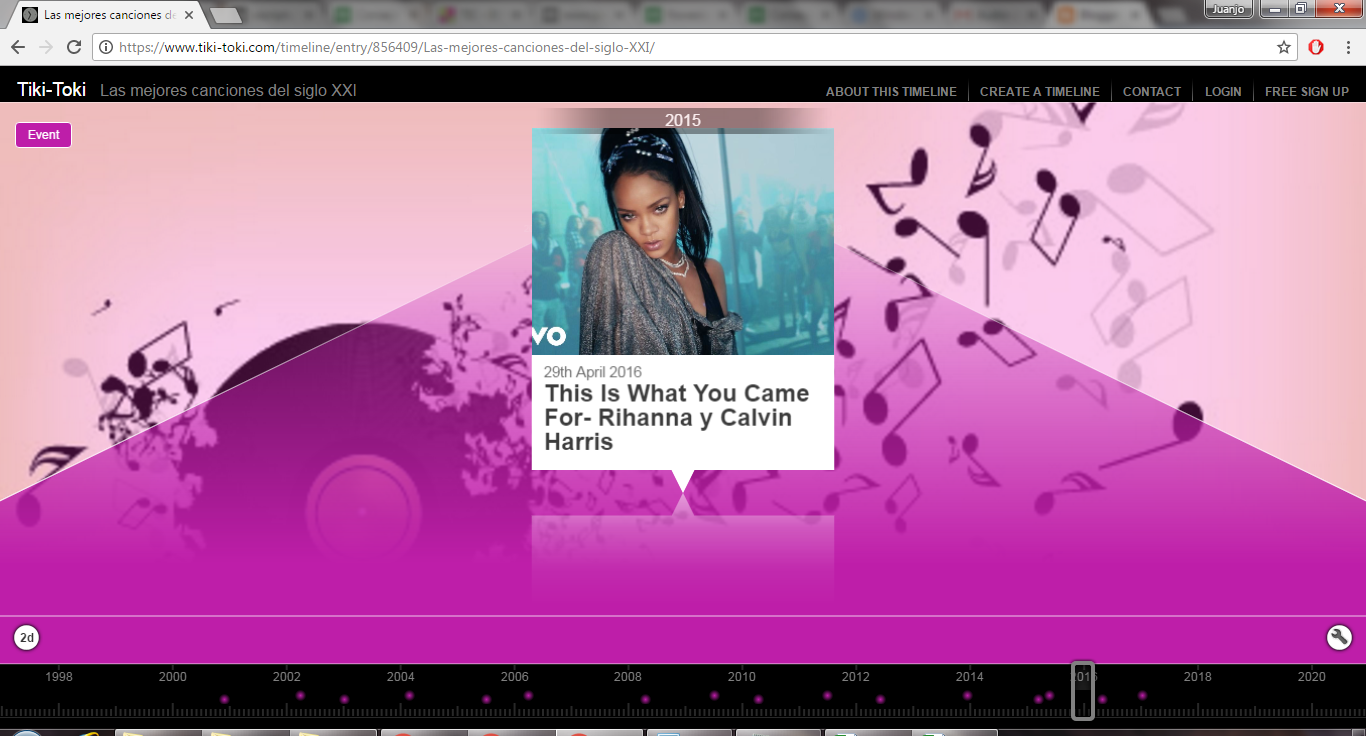Go to CREATE A TIMELINE

coord(1040,91)
